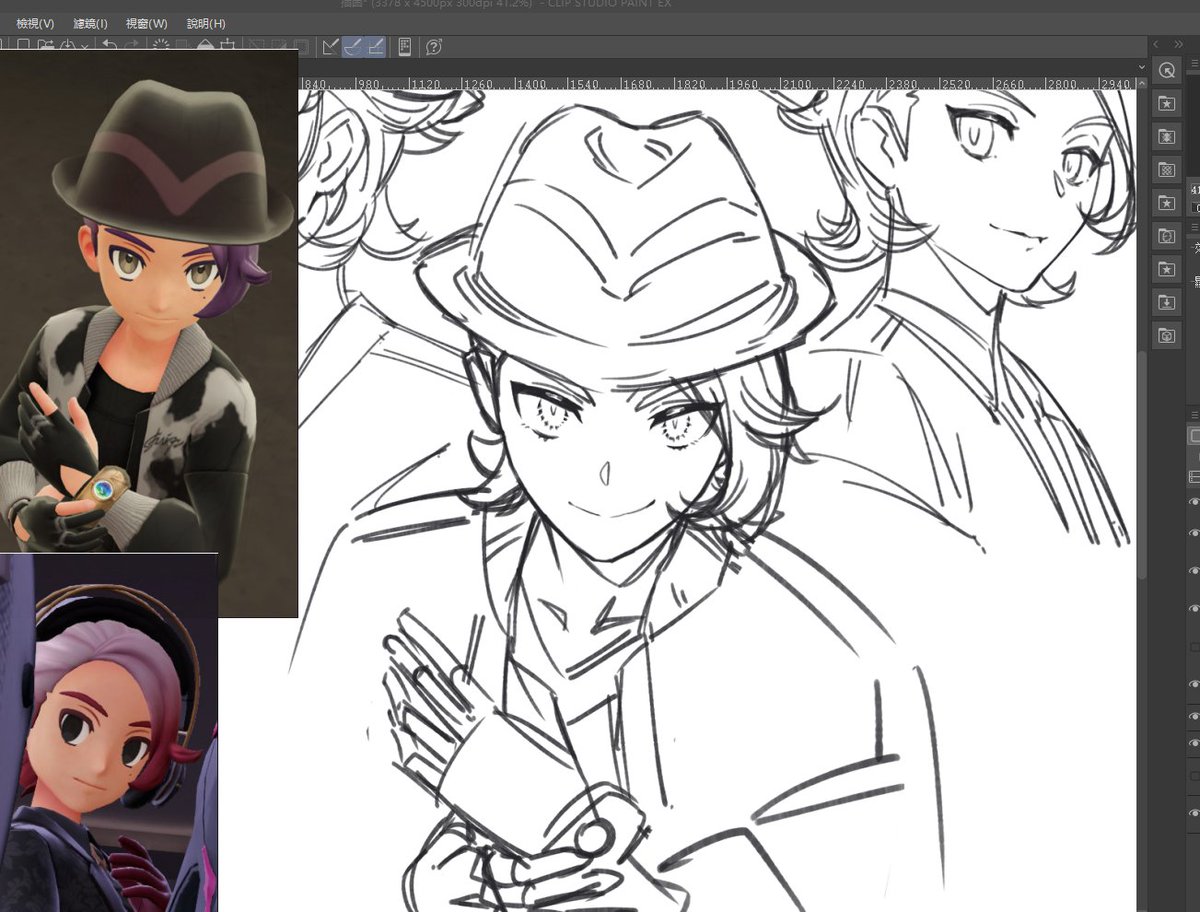Click the left arrow above material icons
This screenshot has width=1200, height=912.
pos(1156,44)
